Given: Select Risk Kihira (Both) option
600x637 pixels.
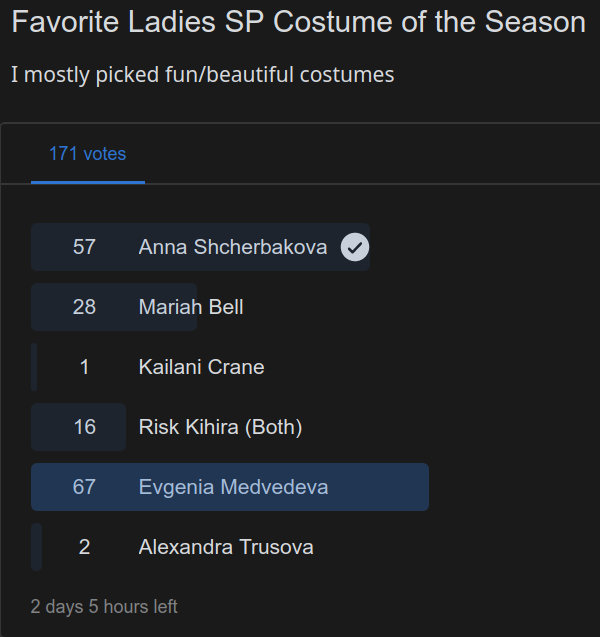Looking at the screenshot, I should point(220,427).
